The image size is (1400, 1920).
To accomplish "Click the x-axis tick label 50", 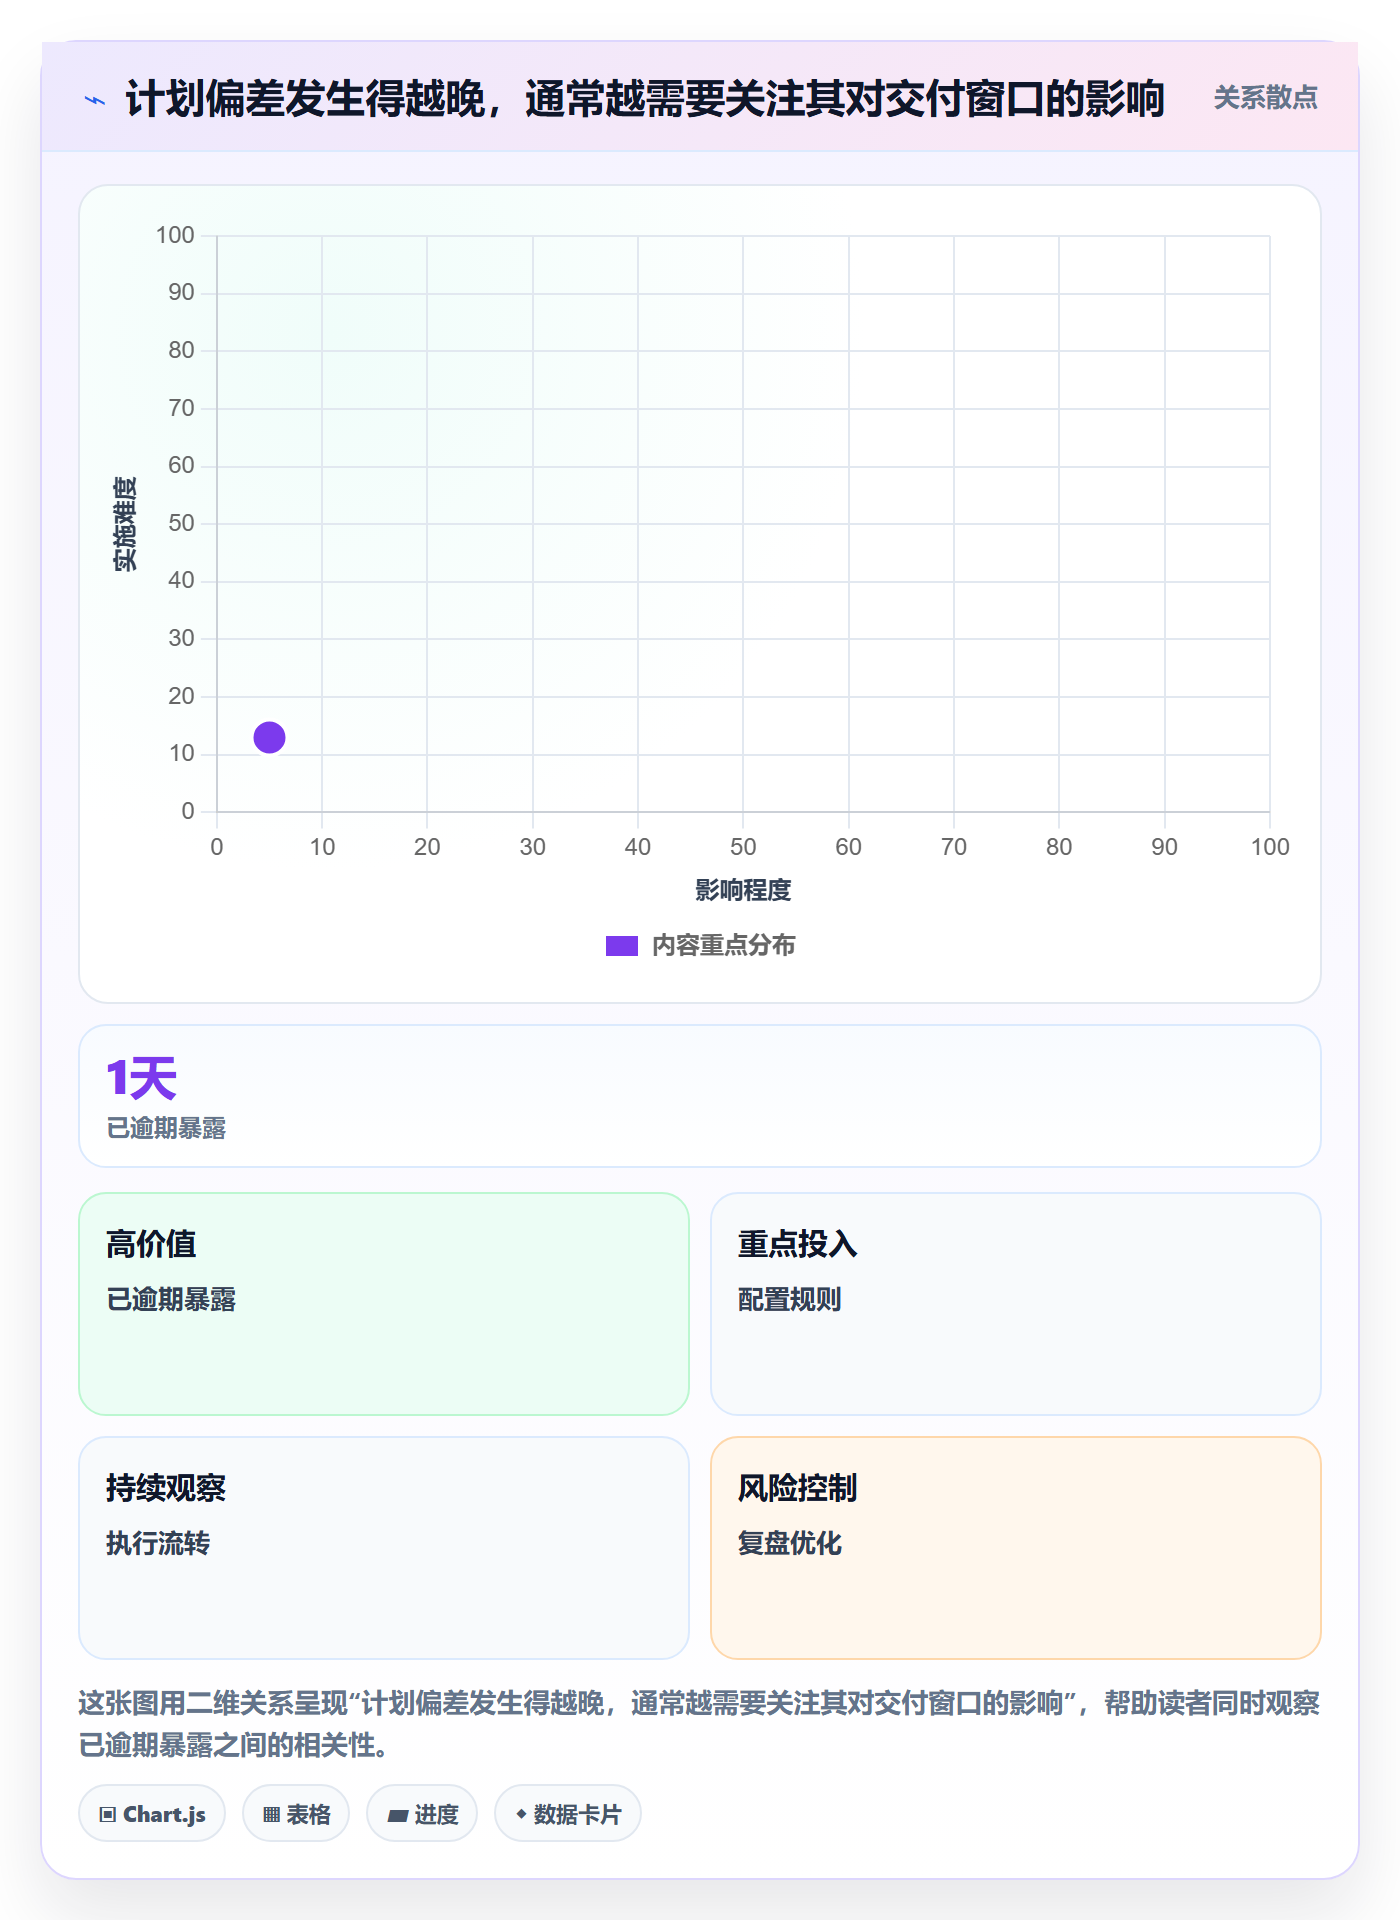I will click(x=743, y=847).
